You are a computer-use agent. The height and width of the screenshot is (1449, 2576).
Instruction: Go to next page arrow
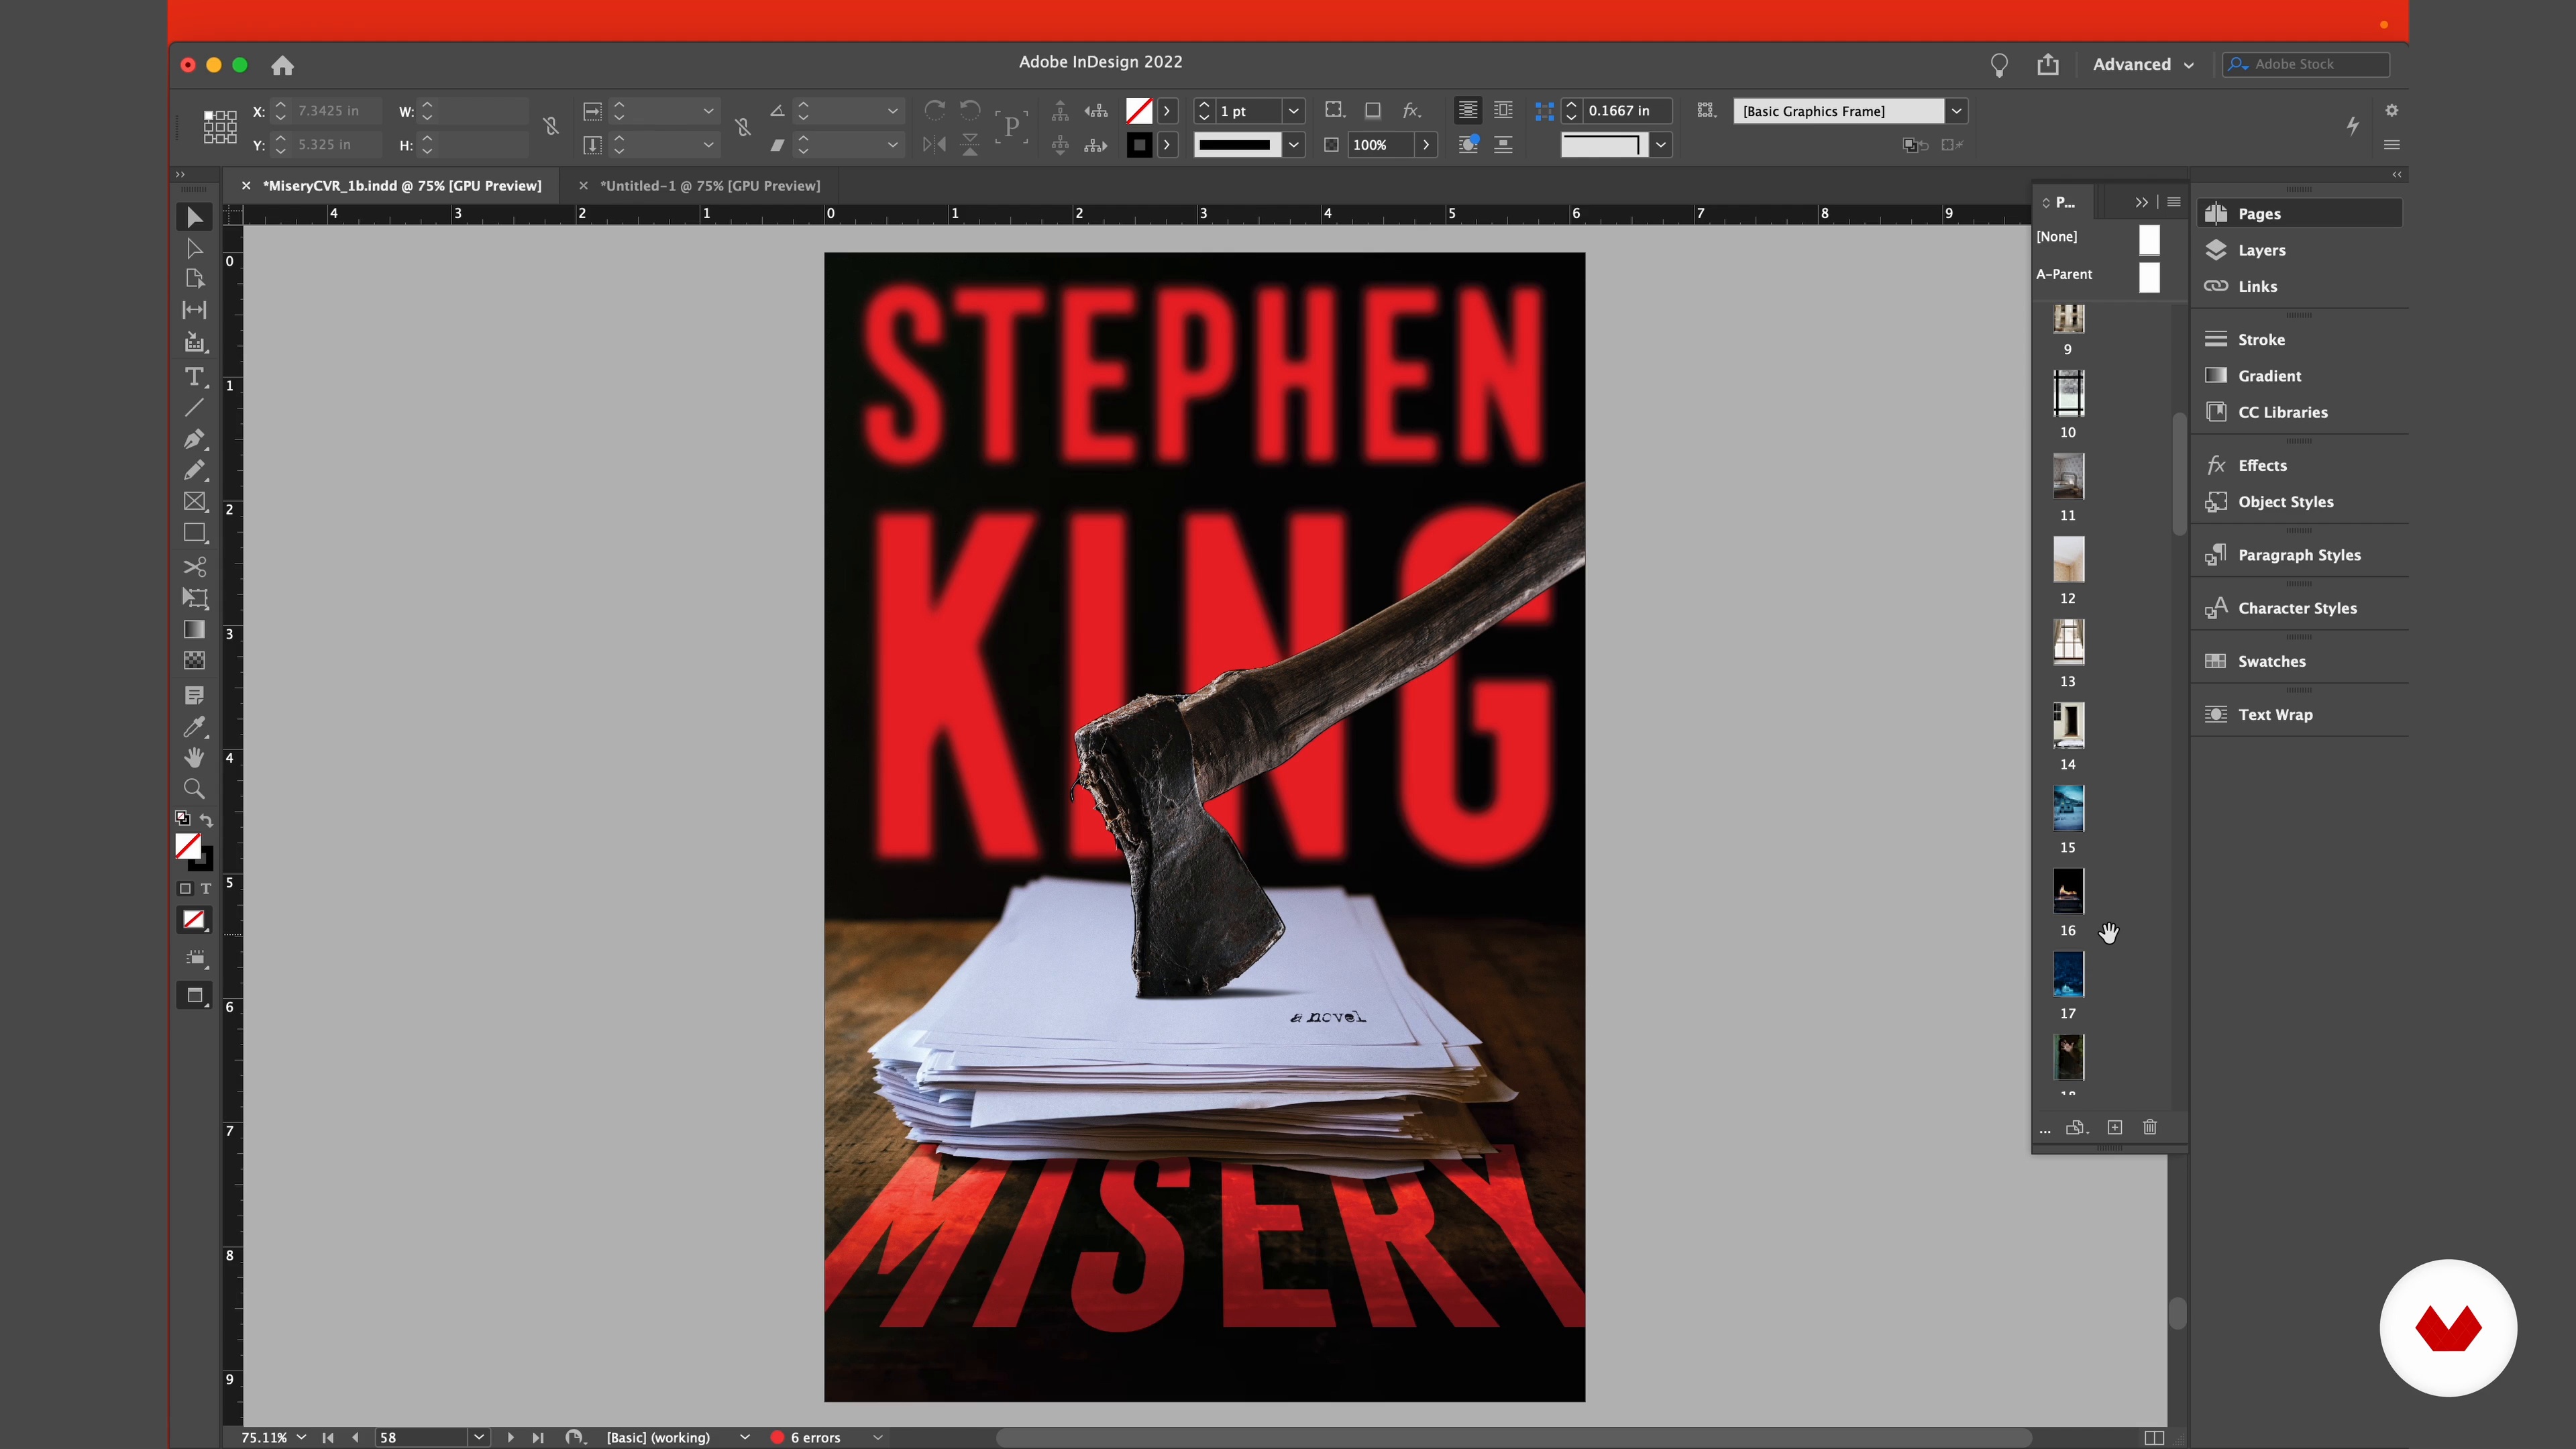point(511,1437)
